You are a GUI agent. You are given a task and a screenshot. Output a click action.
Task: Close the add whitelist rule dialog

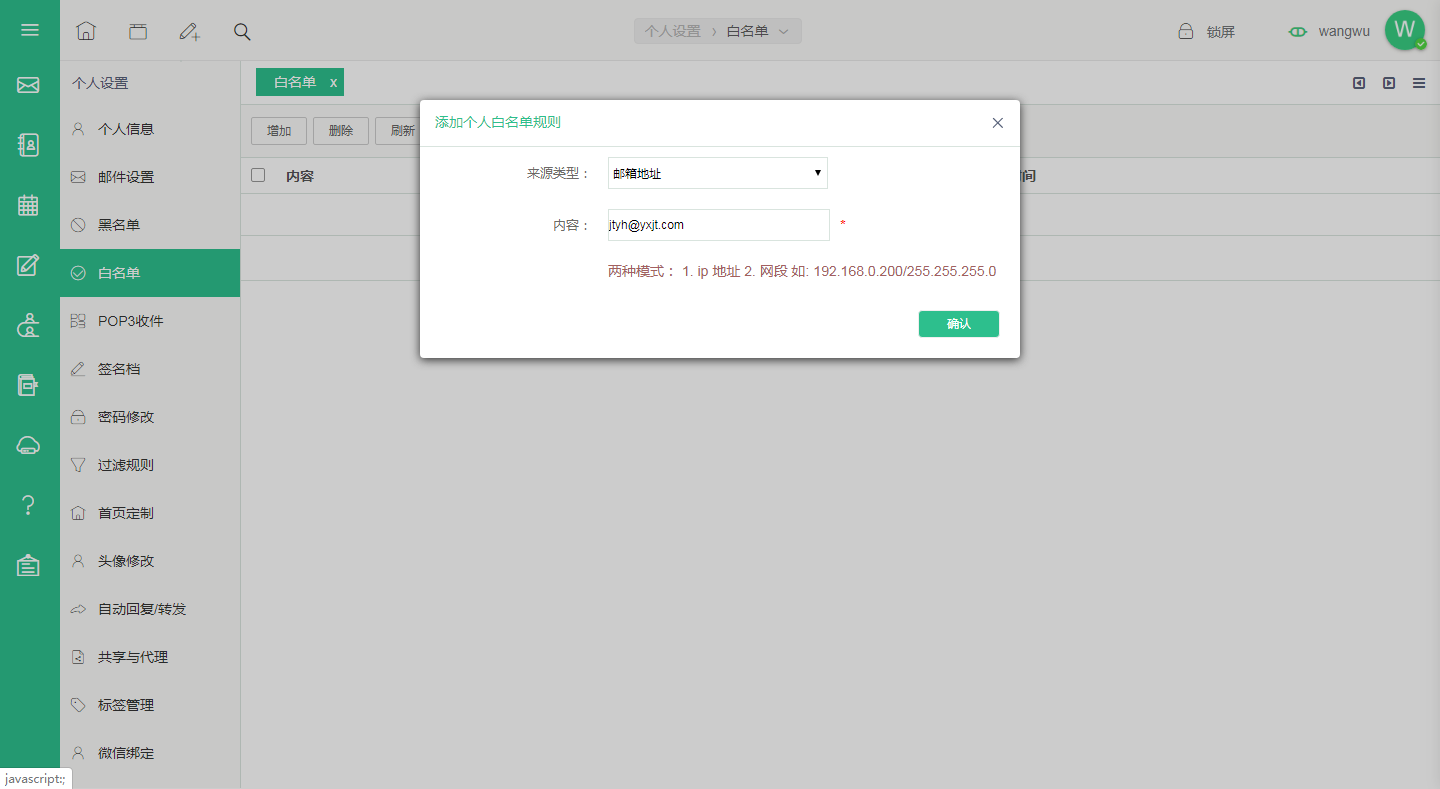tap(997, 123)
